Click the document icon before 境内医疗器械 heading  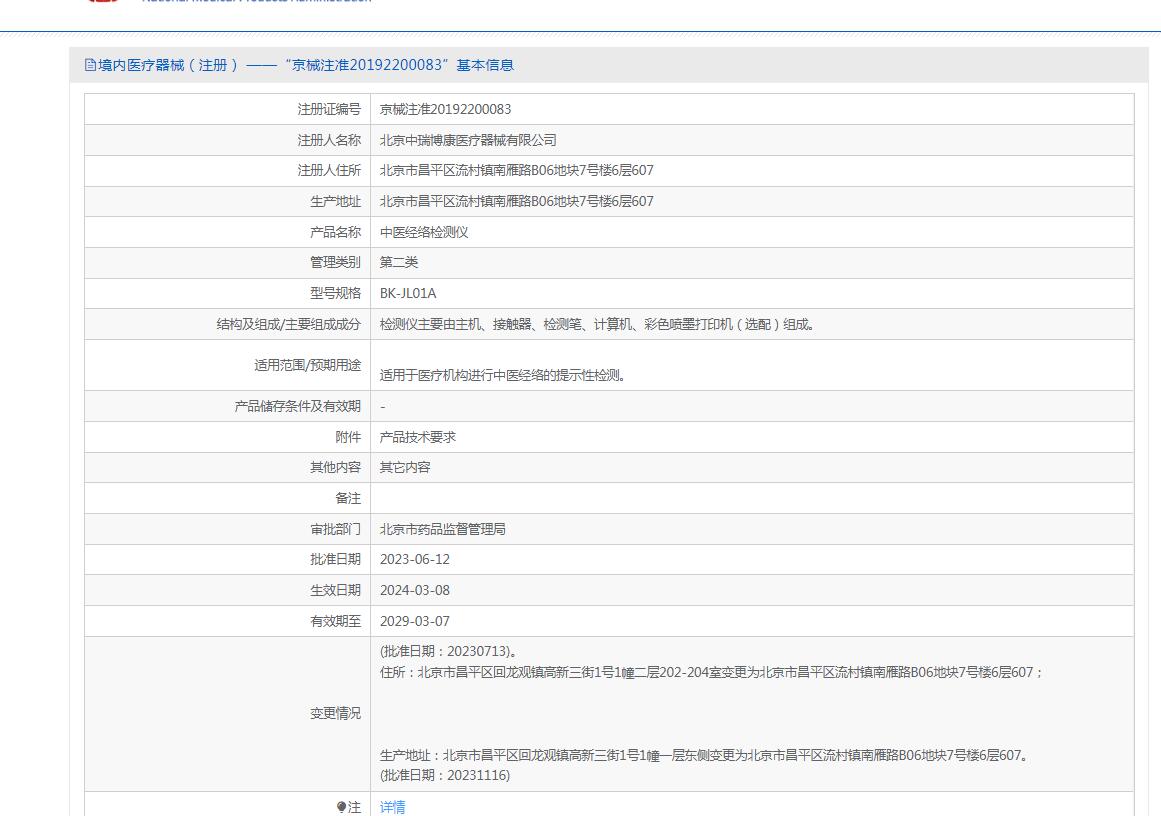coord(90,65)
